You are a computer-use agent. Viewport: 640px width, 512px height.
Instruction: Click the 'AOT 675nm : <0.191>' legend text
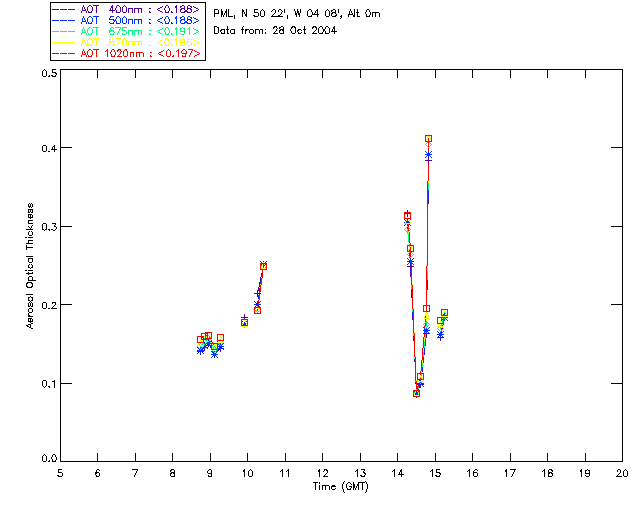coord(140,31)
